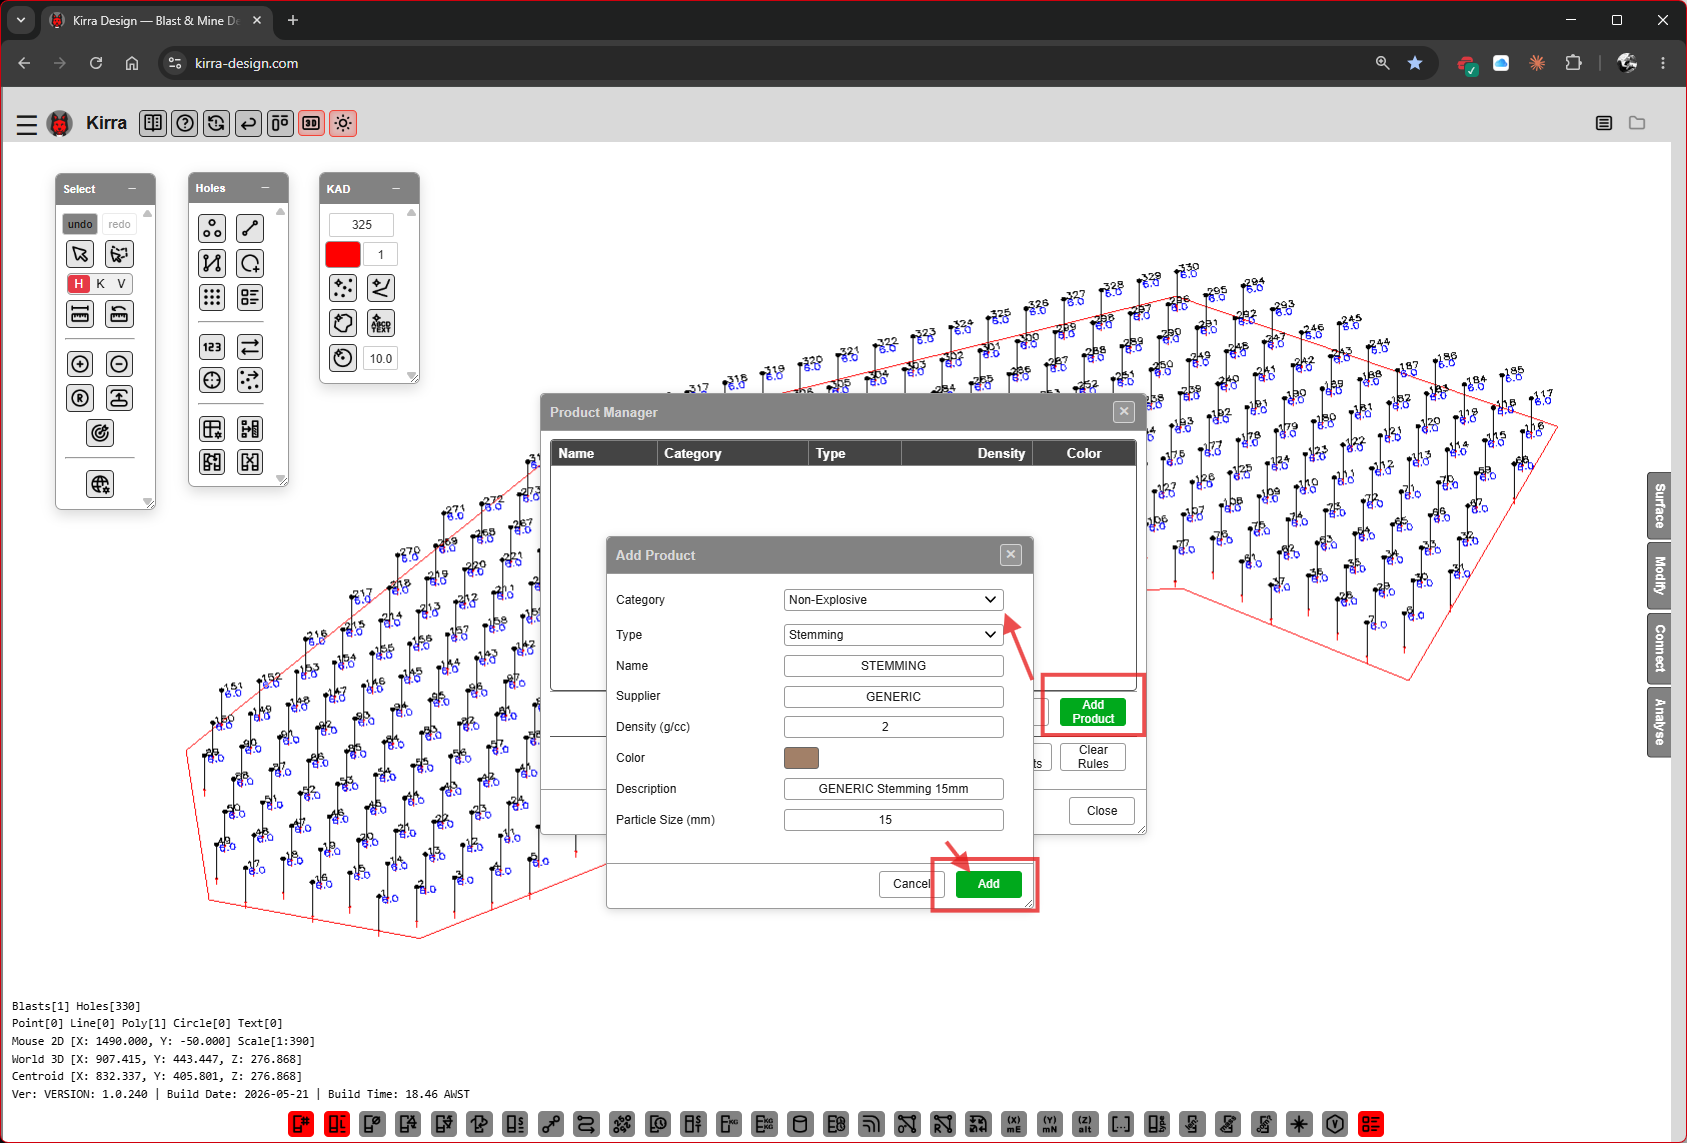Click the zoom out minus tool
1687x1143 pixels.
(x=119, y=364)
